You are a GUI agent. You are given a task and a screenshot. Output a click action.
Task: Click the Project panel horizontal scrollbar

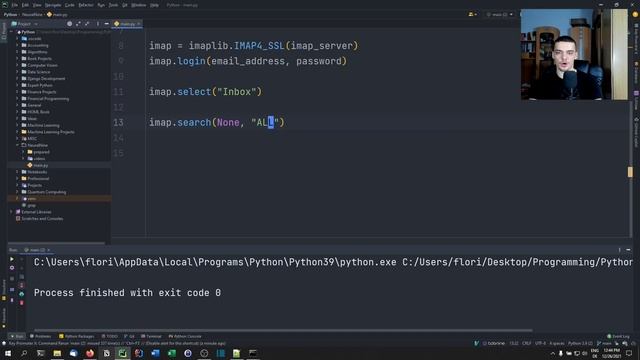pos(56,243)
